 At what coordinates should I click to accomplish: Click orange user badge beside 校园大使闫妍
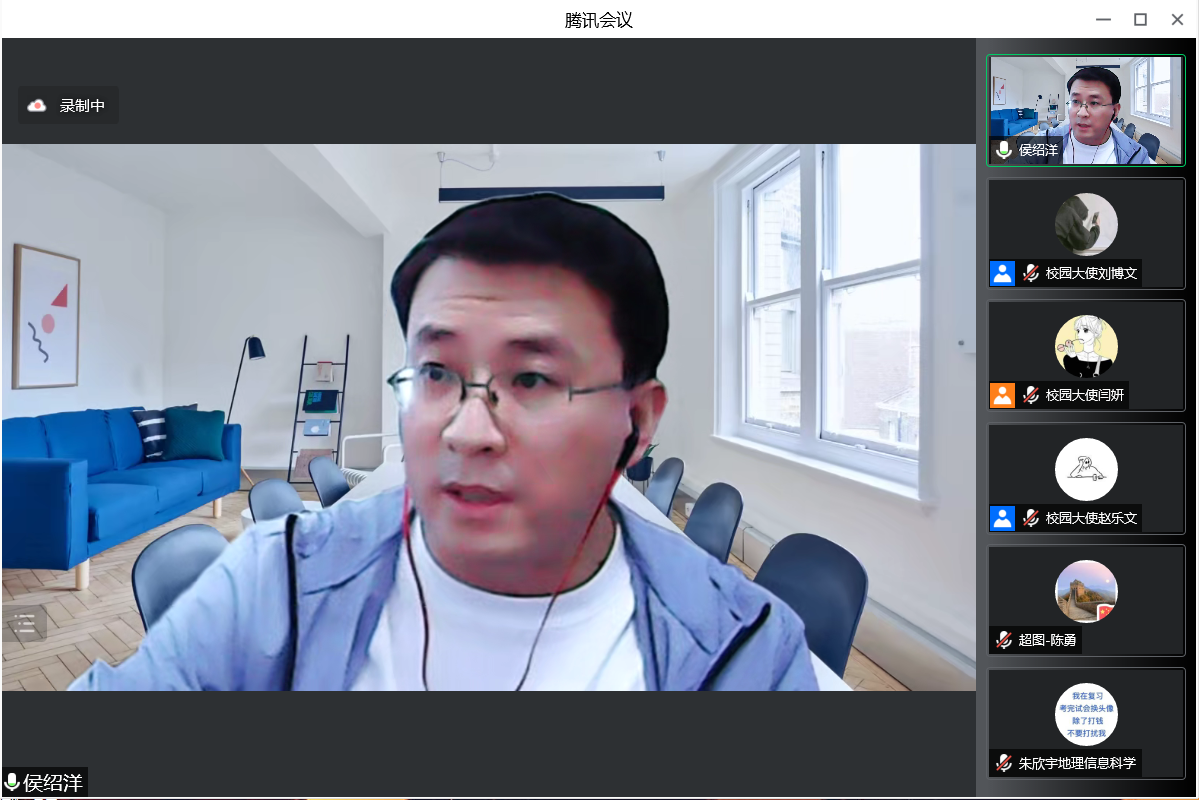1002,395
